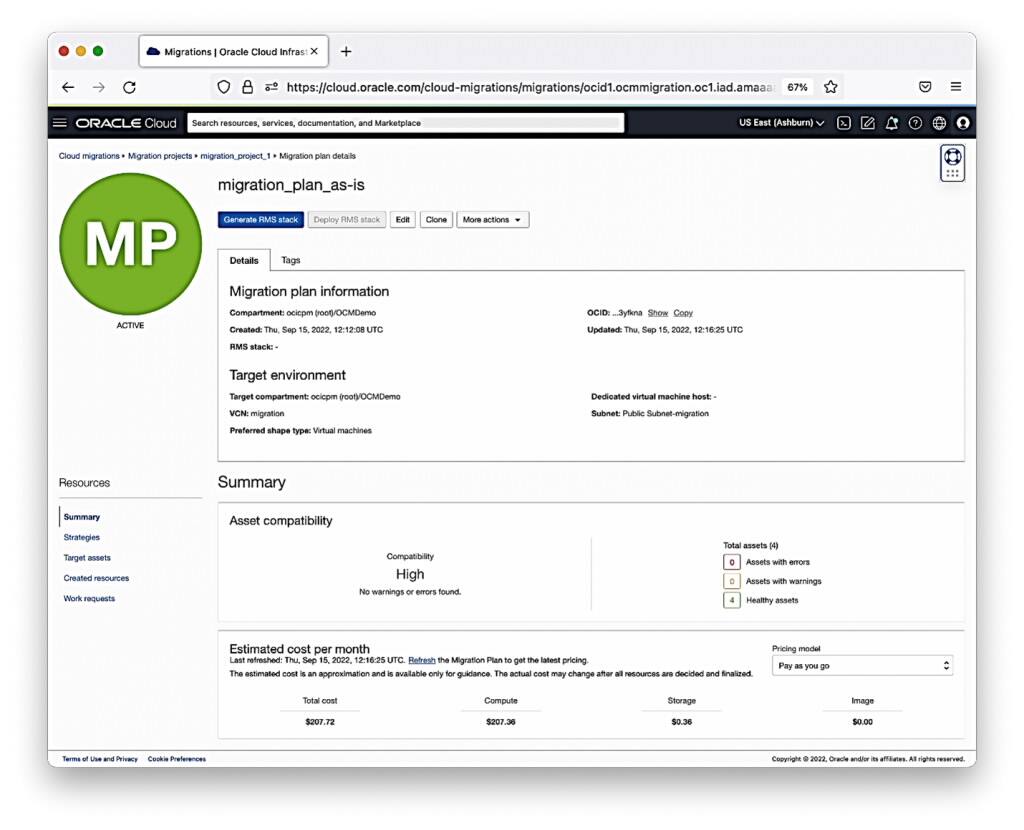
Task: Open the Help question mark icon
Action: [915, 122]
